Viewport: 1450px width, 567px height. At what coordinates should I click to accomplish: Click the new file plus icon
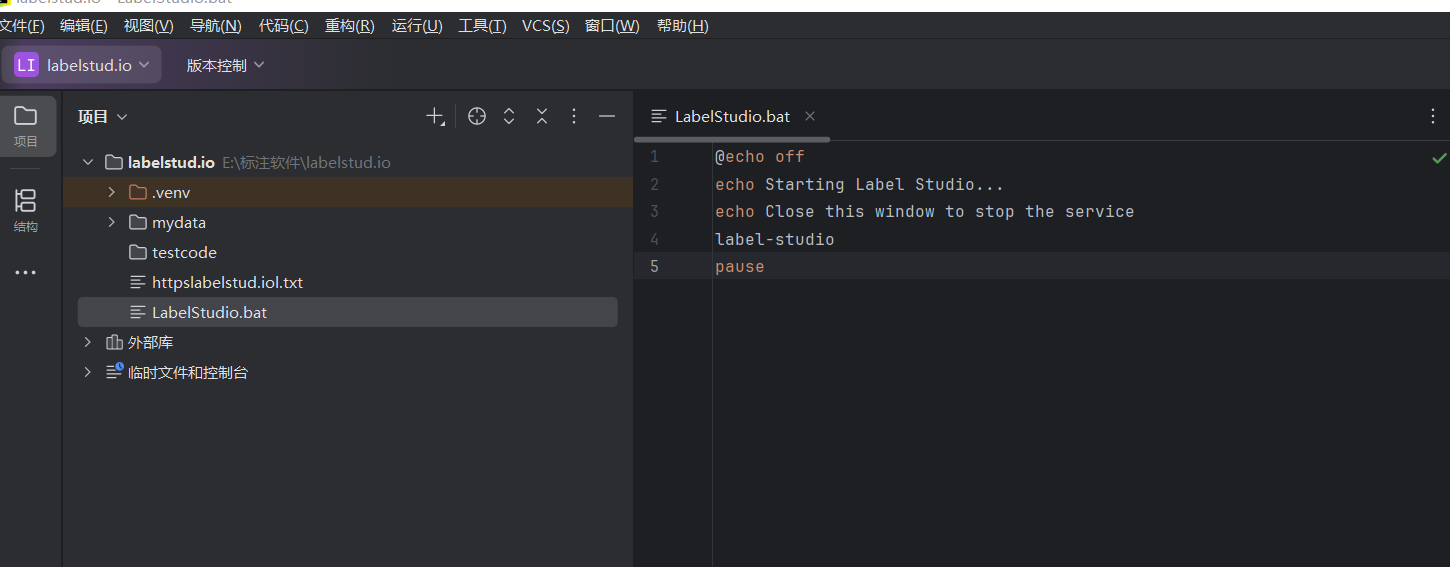pos(435,117)
